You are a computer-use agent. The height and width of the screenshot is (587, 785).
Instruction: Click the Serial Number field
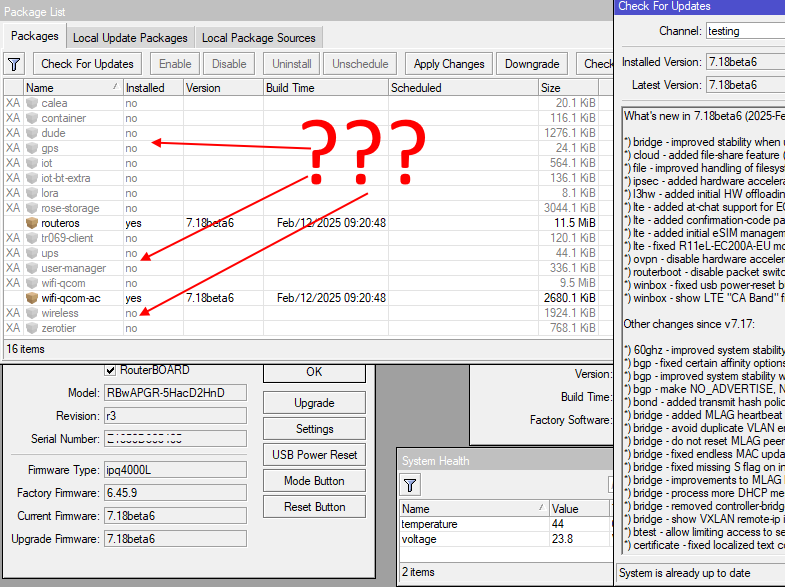tap(175, 439)
